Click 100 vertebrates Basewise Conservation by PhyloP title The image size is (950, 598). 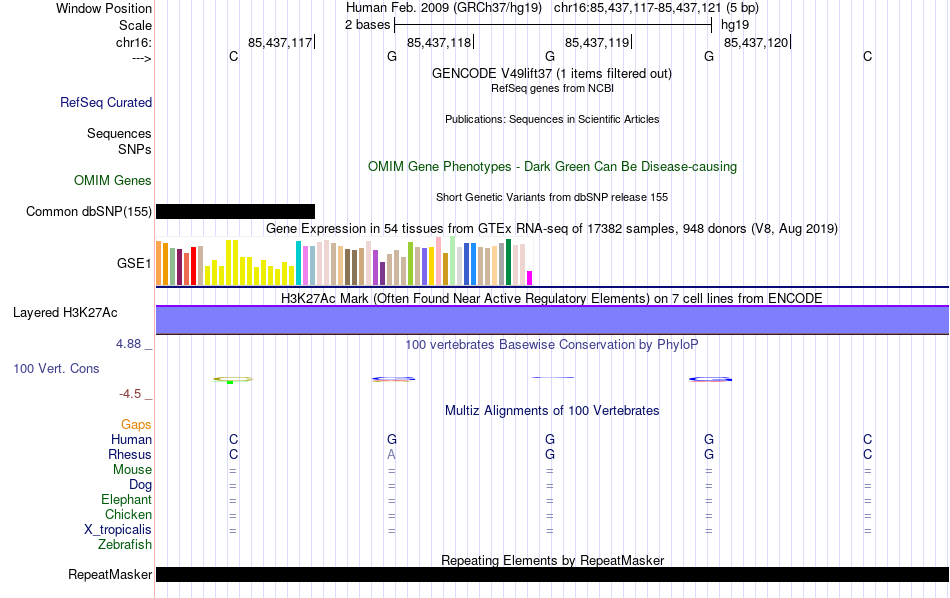(552, 345)
